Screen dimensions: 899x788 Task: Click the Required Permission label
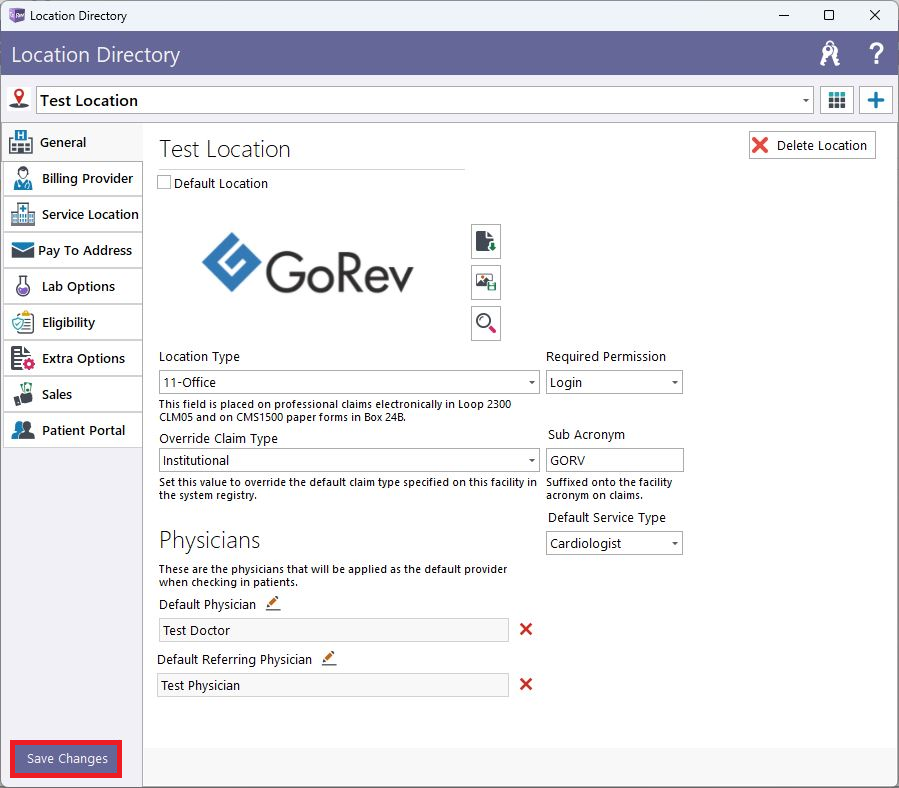pyautogui.click(x=605, y=356)
